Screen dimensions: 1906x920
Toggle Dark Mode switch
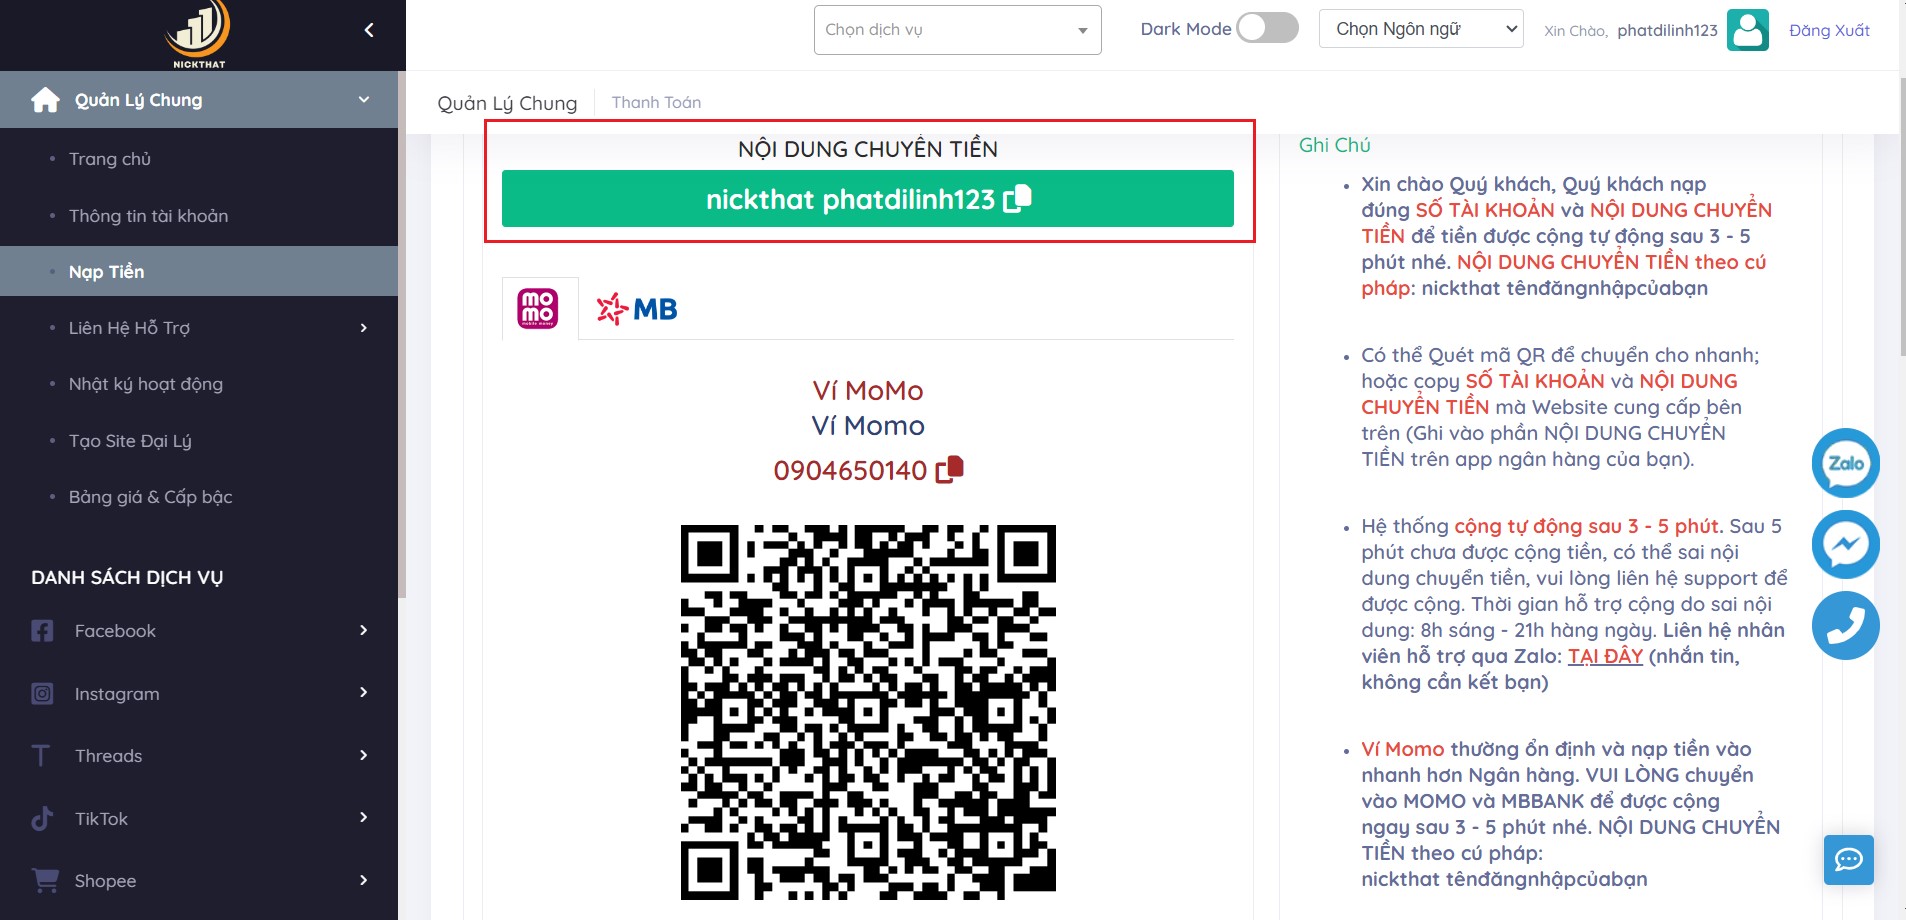[x=1267, y=28]
